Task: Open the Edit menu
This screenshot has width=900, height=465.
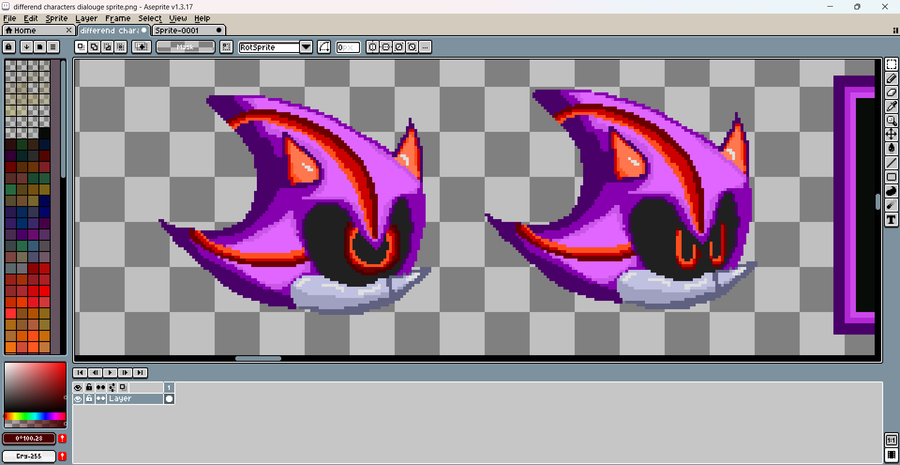Action: pos(30,18)
